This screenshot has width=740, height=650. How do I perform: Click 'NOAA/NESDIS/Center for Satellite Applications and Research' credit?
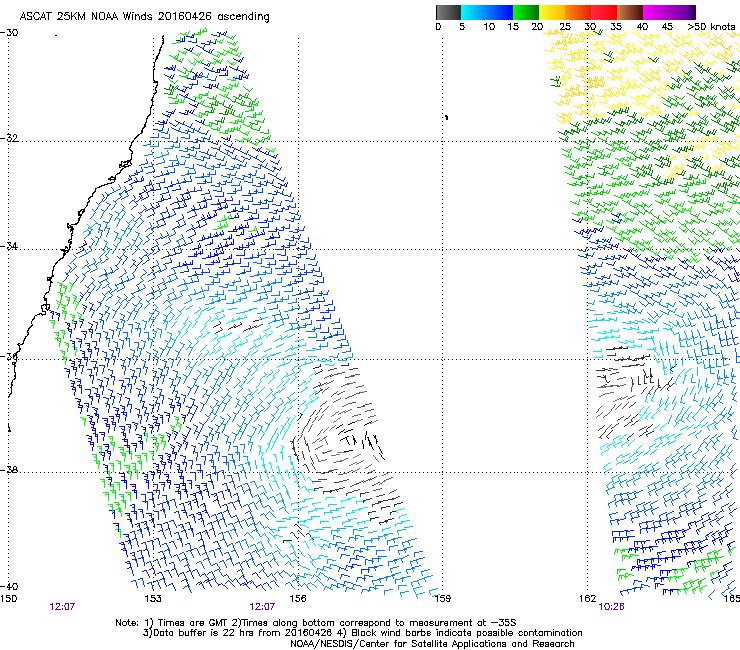pyautogui.click(x=432, y=644)
